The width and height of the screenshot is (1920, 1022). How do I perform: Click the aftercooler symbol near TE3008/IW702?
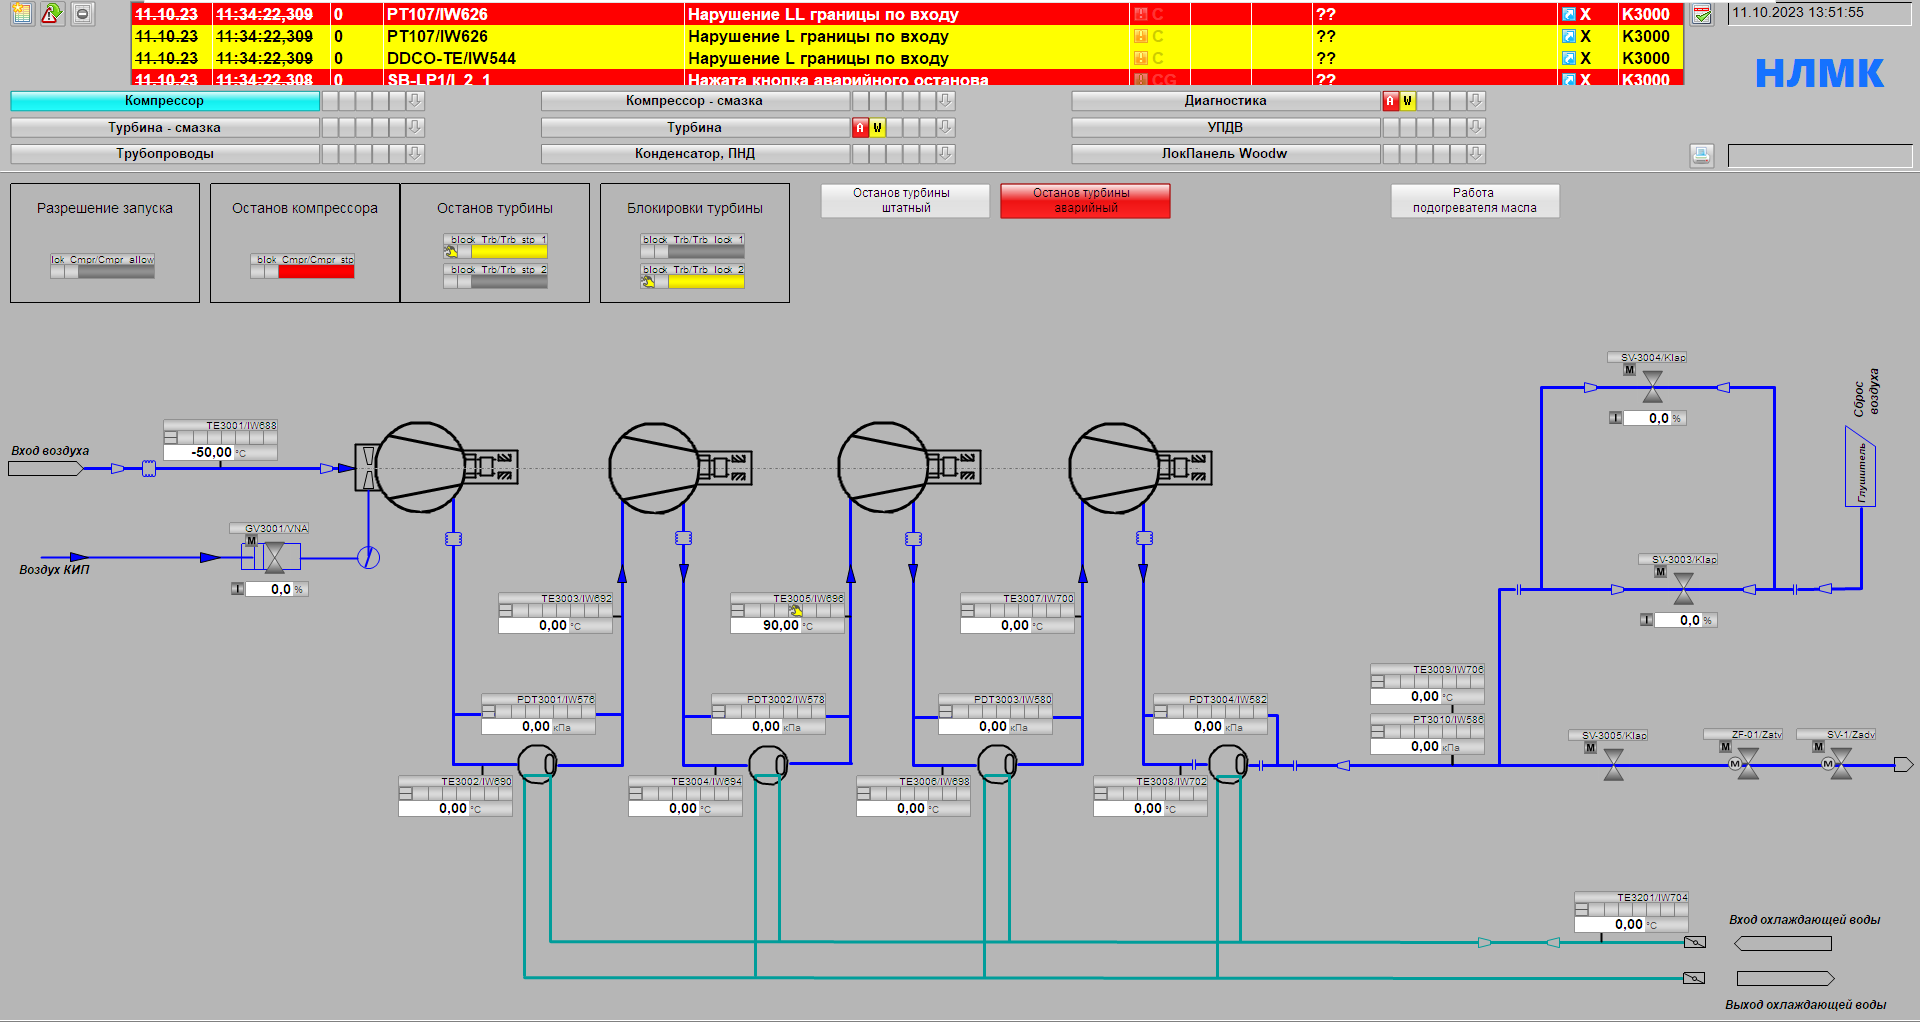[x=1228, y=765]
